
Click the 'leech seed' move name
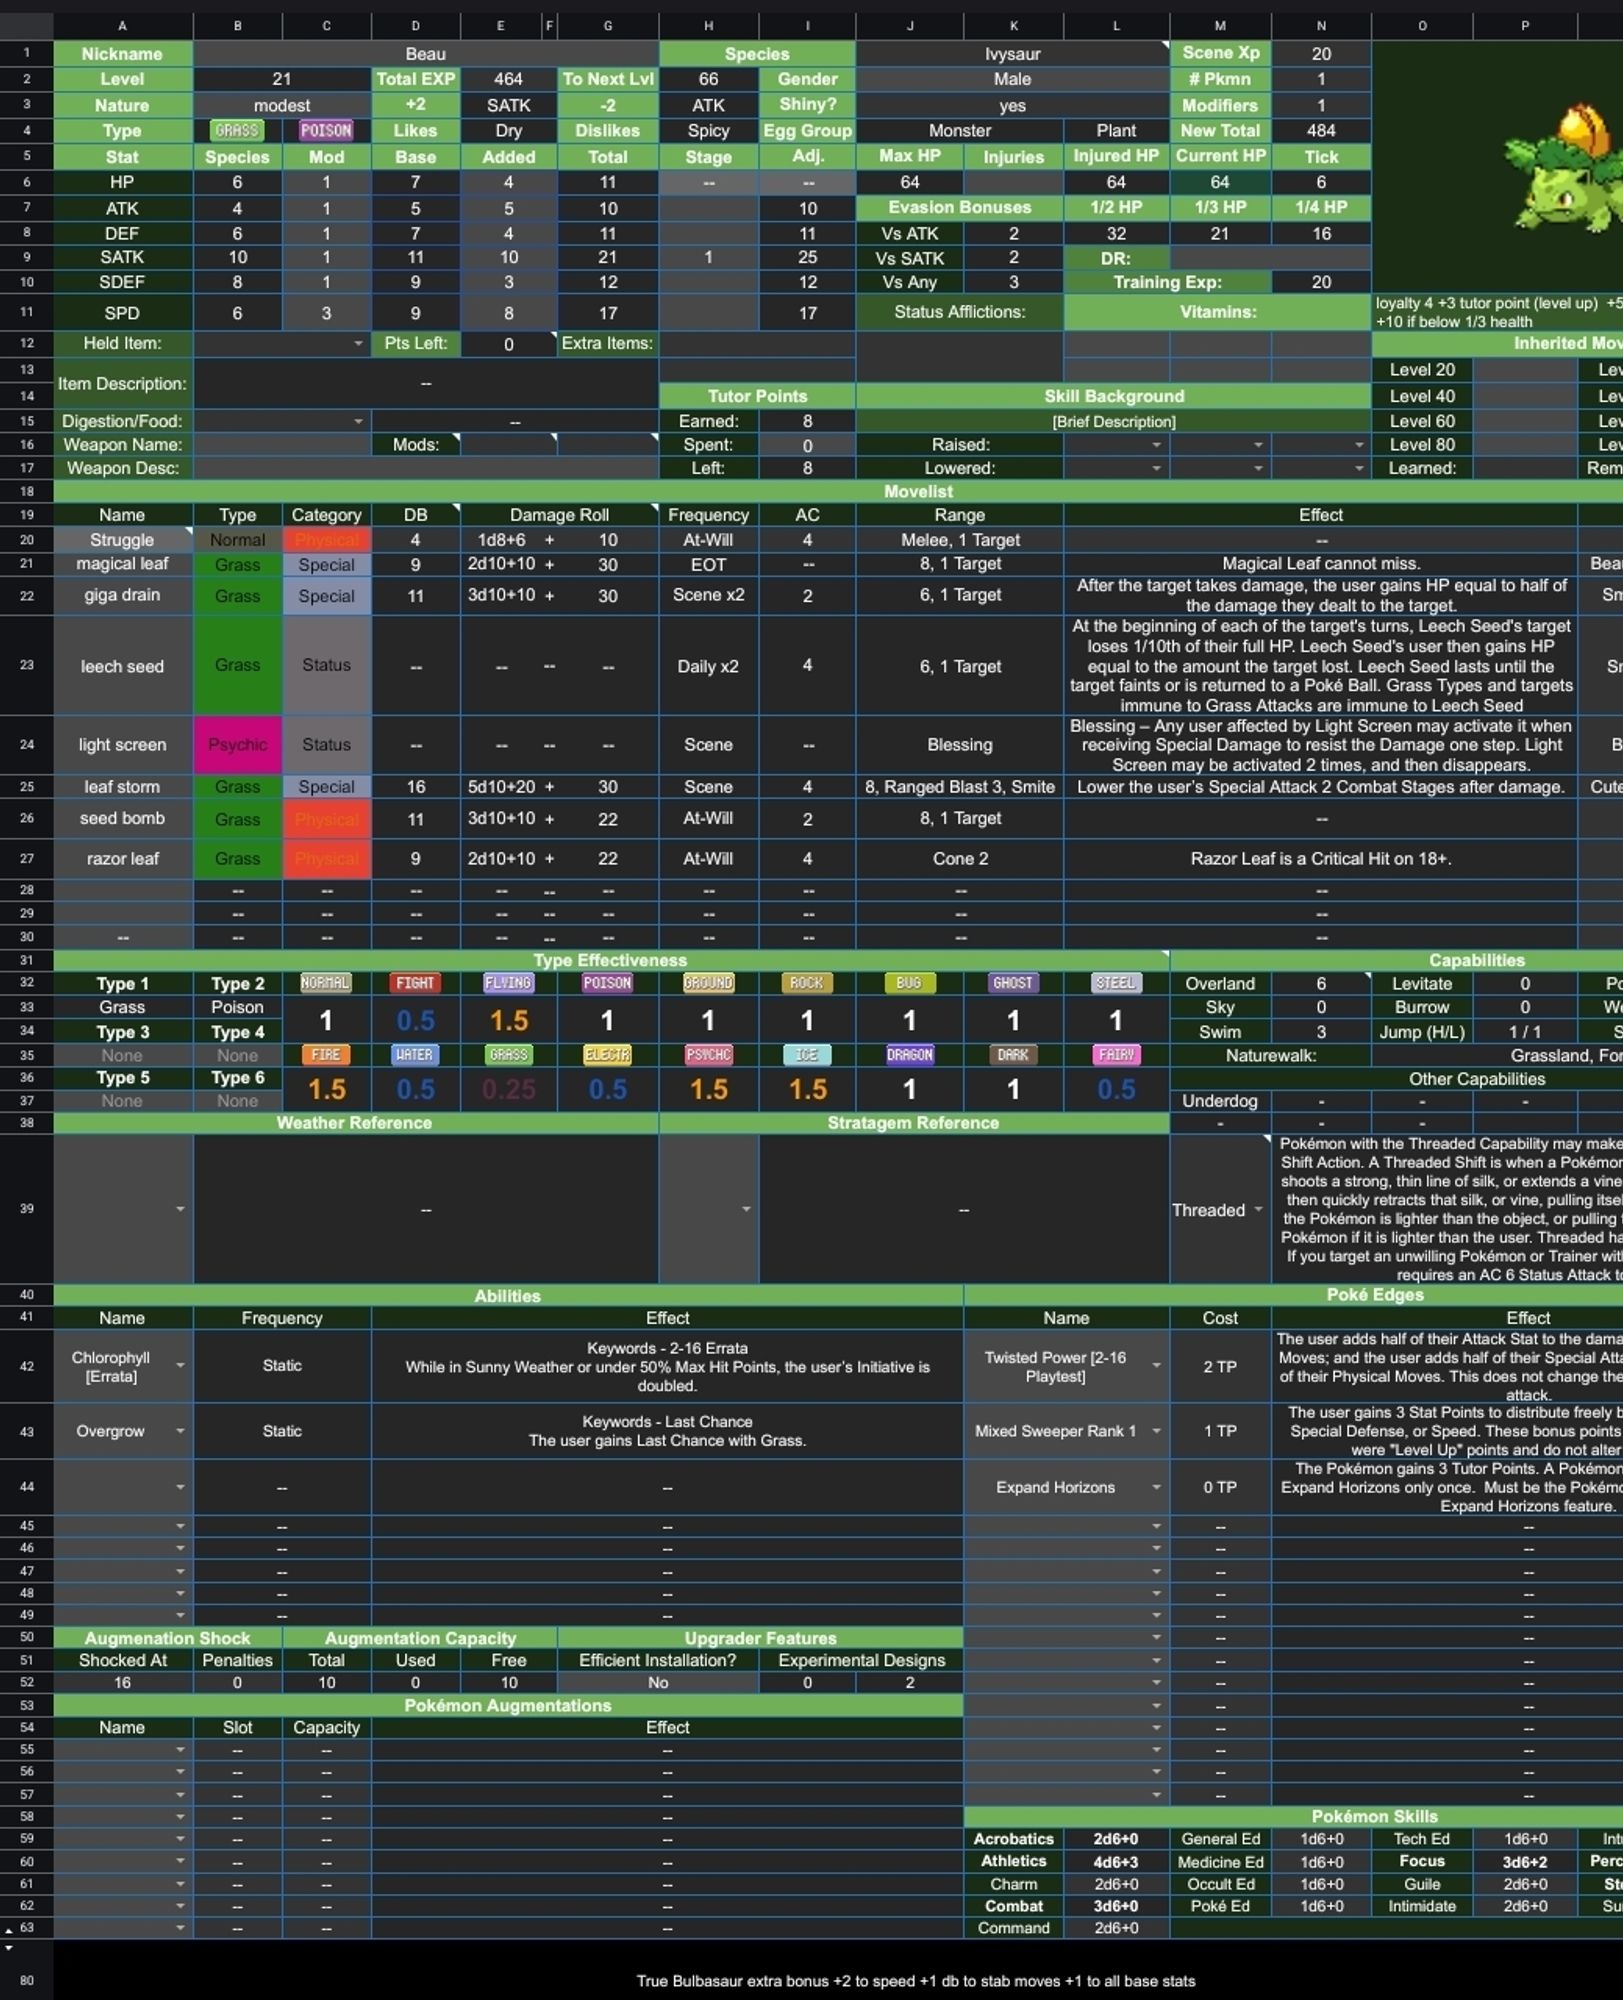(123, 666)
